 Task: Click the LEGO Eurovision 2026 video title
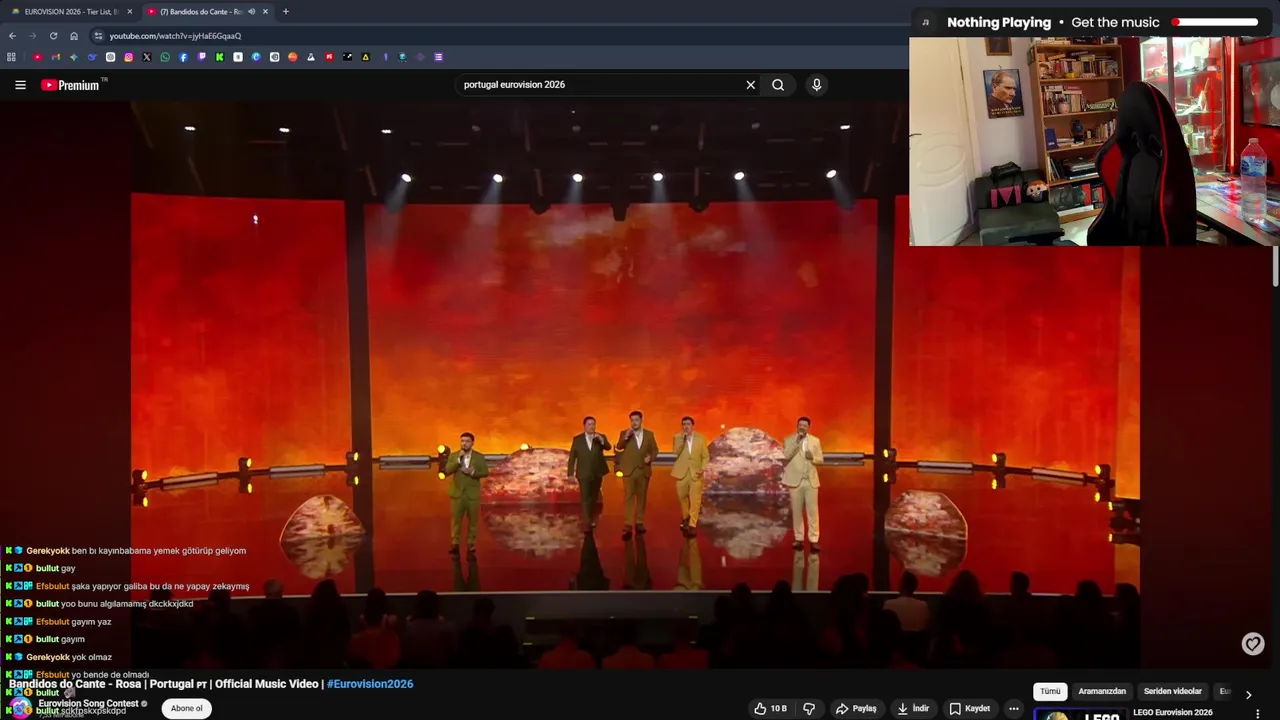(1172, 713)
